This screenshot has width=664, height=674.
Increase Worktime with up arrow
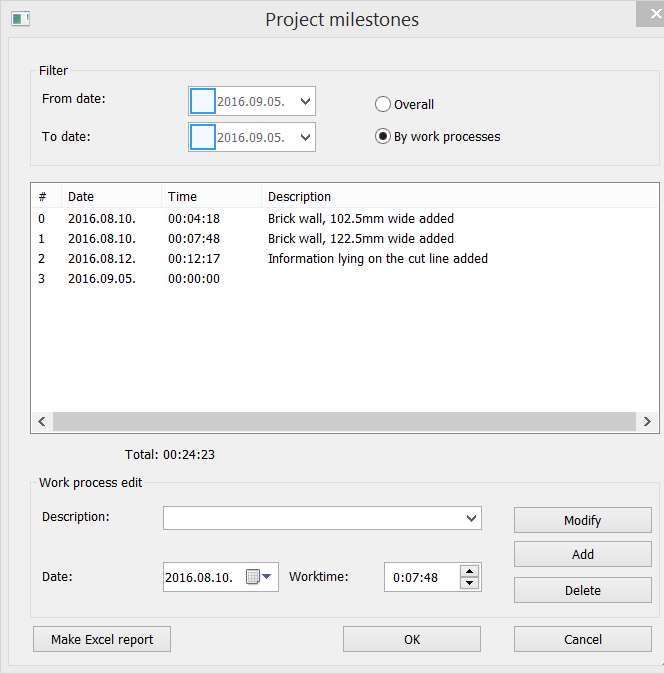(x=469, y=571)
